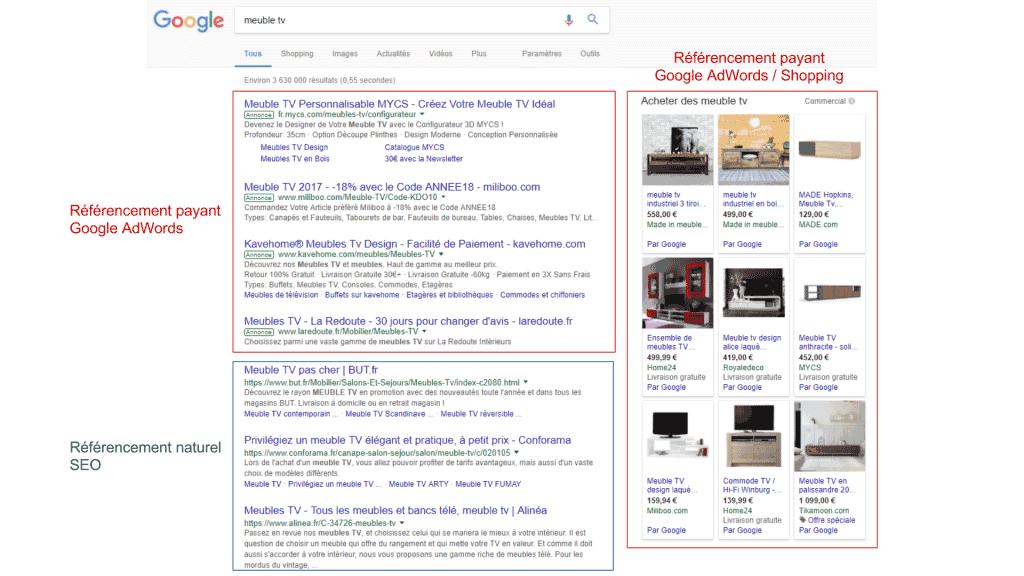Click the Commercial info icon
The width and height of the screenshot is (1024, 576).
(x=852, y=101)
